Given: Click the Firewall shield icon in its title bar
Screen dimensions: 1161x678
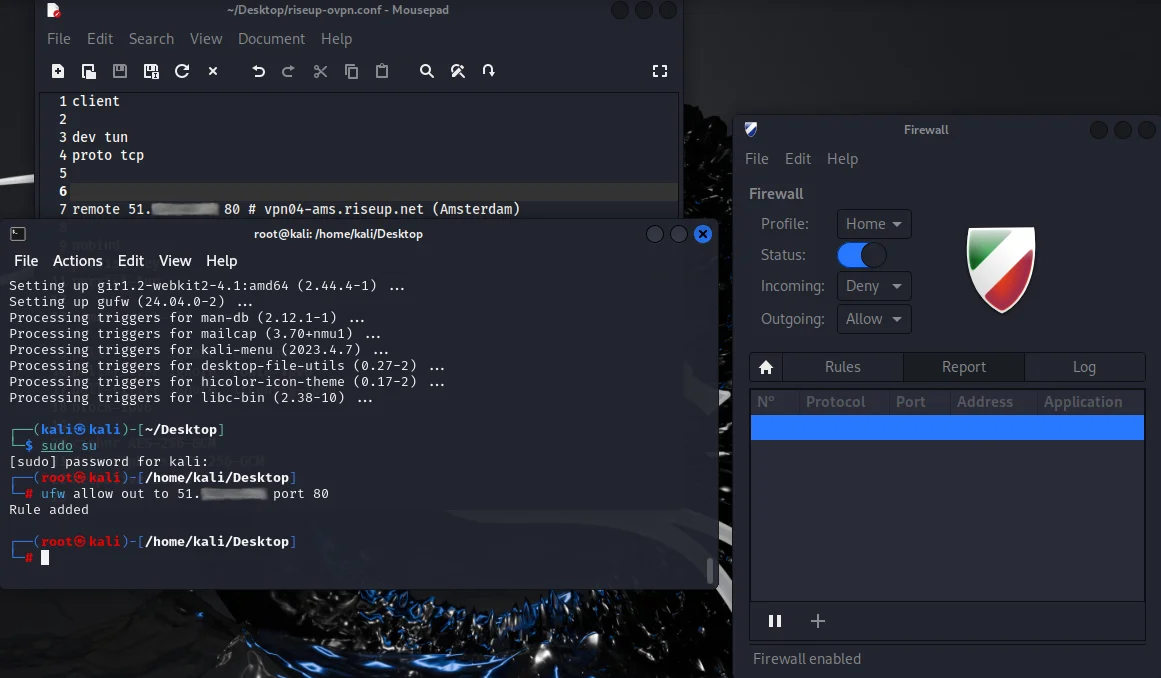Looking at the screenshot, I should click(x=751, y=130).
